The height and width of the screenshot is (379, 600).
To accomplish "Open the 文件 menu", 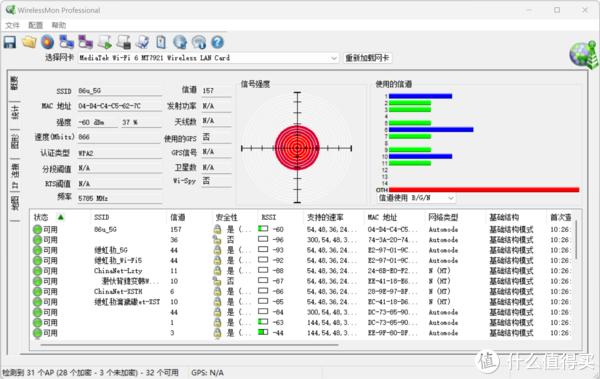I will point(12,25).
